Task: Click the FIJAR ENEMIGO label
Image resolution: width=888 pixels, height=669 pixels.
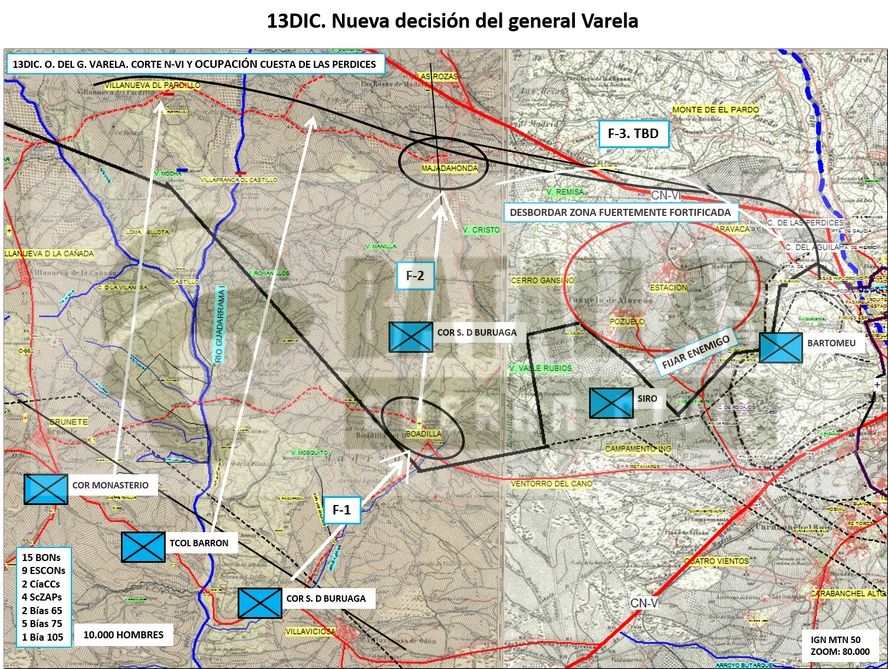Action: point(697,350)
